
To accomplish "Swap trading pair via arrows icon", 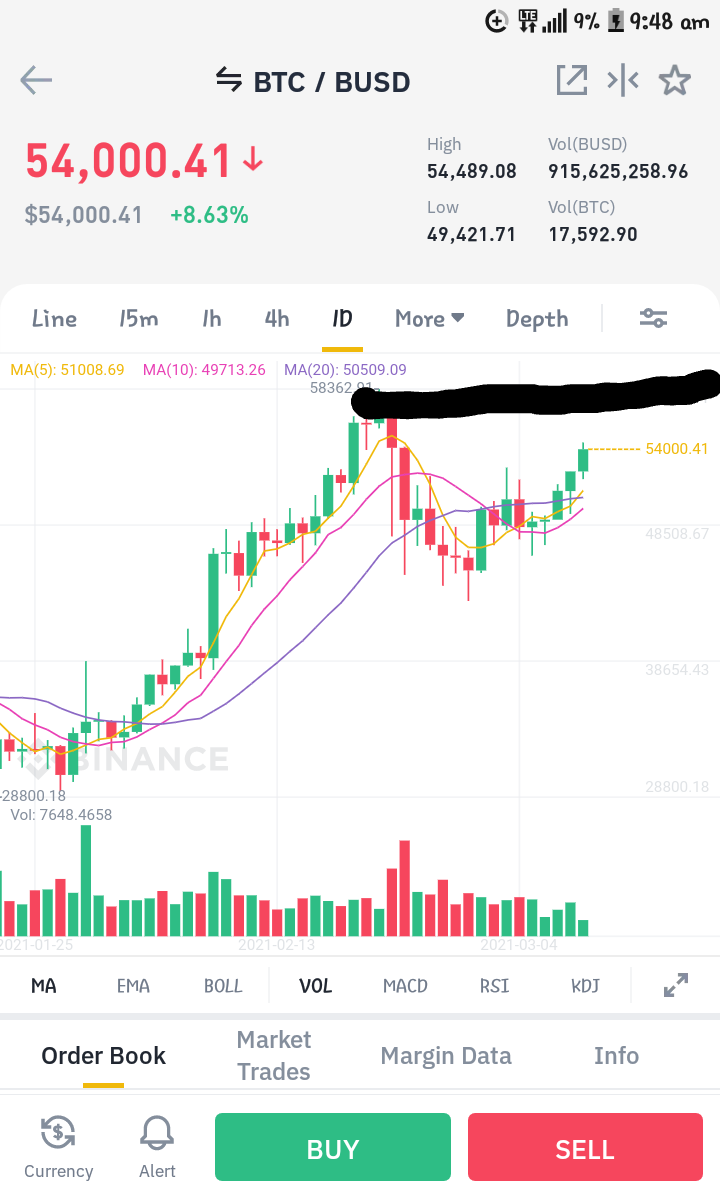I will click(x=229, y=79).
